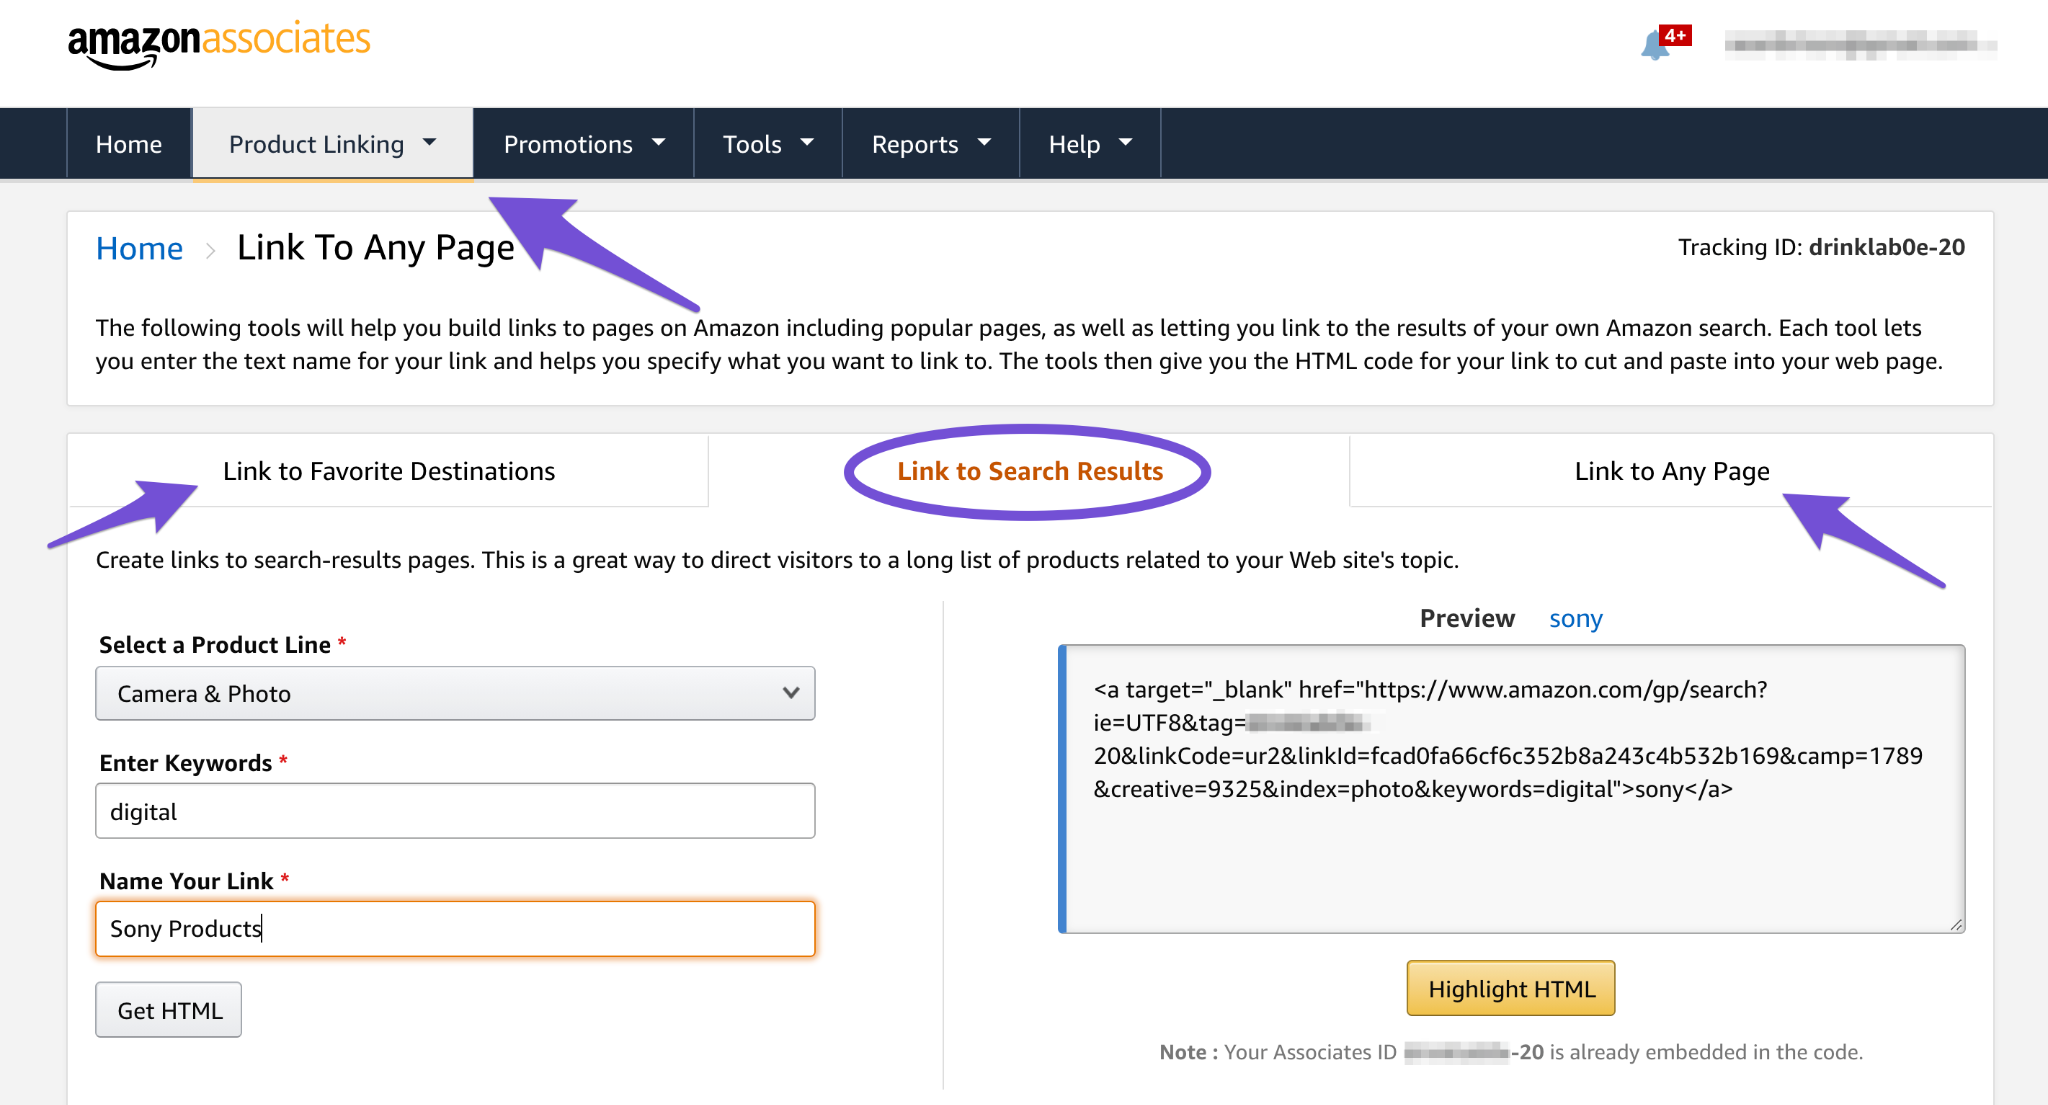2048x1105 pixels.
Task: Click the text area resize handle
Action: coord(1956,924)
